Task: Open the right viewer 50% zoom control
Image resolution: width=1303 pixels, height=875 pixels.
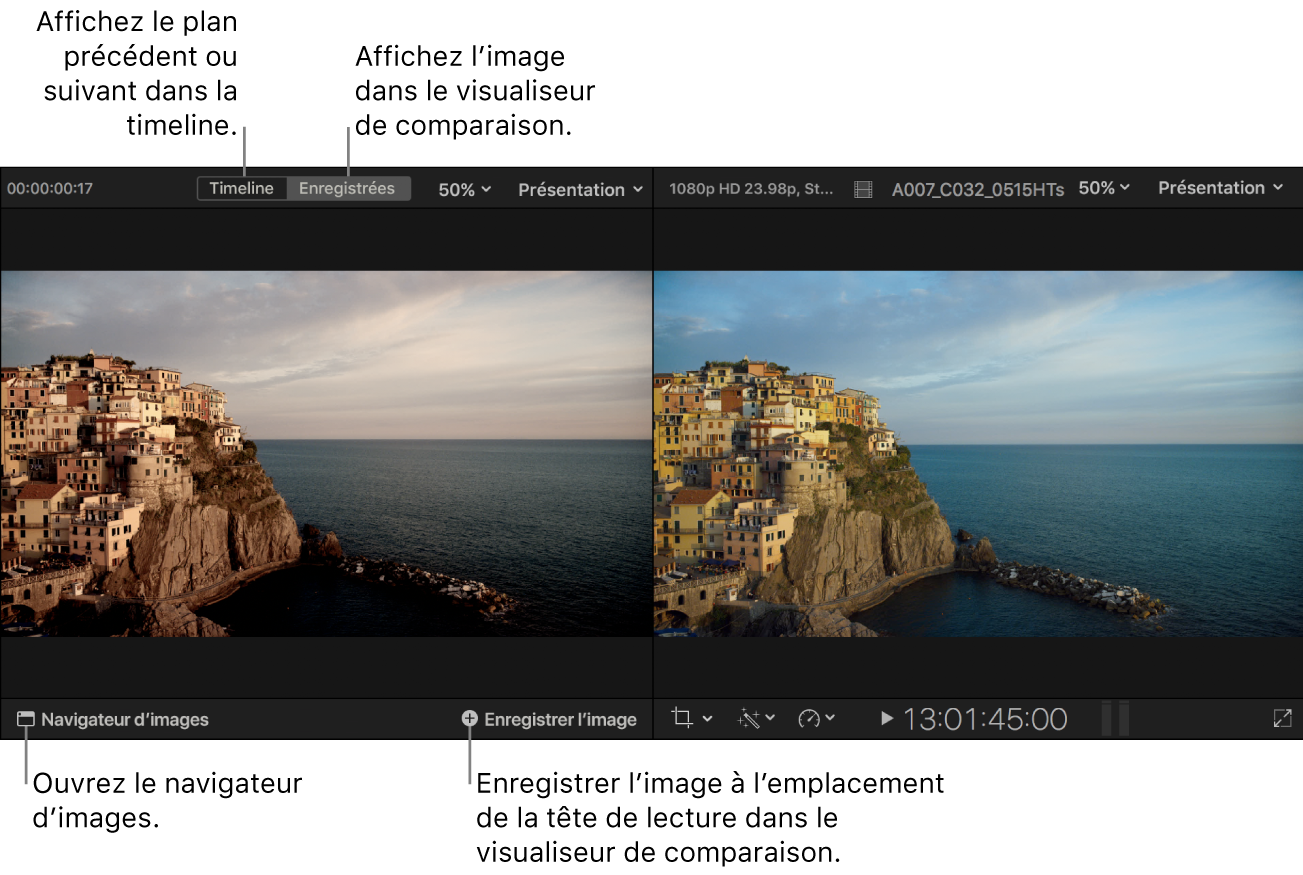Action: click(1103, 188)
